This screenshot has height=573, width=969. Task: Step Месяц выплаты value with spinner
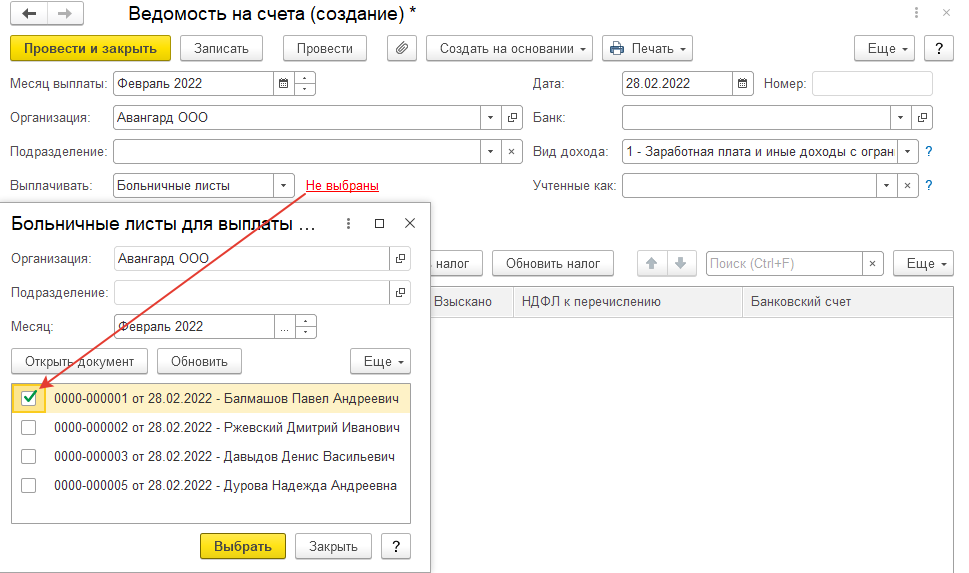click(305, 83)
